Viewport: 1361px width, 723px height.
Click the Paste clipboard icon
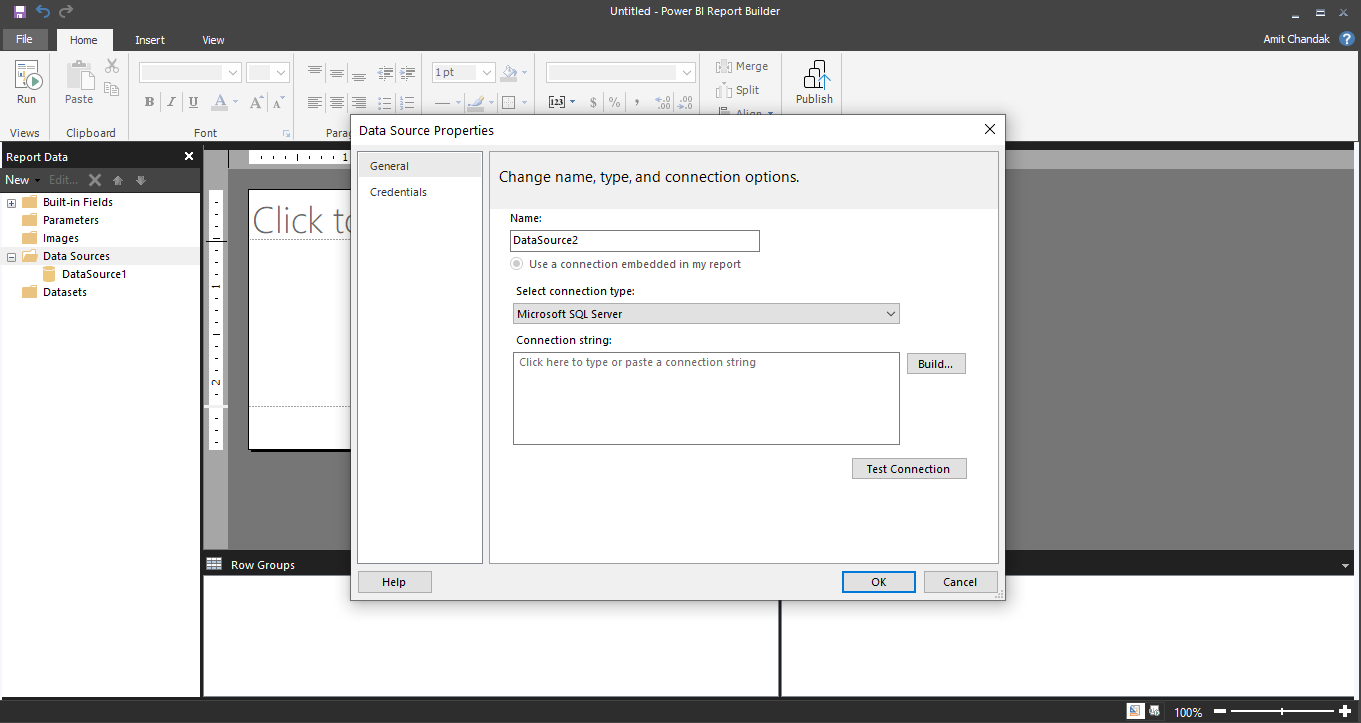pos(79,75)
